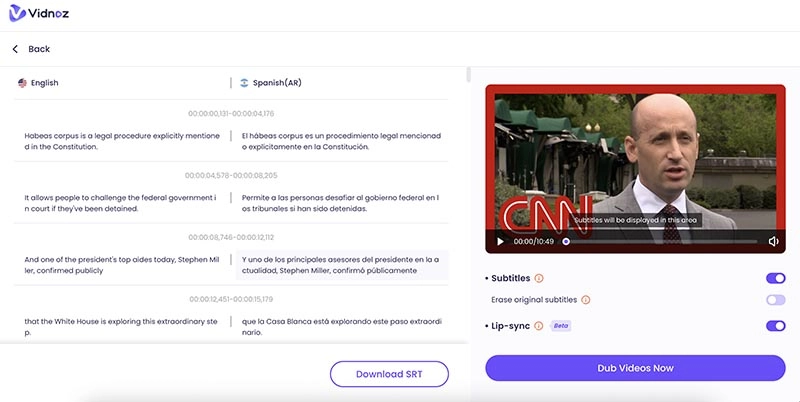Viewport: 800px width, 402px height.
Task: Click the Lip-sync Beta badge
Action: pos(560,326)
